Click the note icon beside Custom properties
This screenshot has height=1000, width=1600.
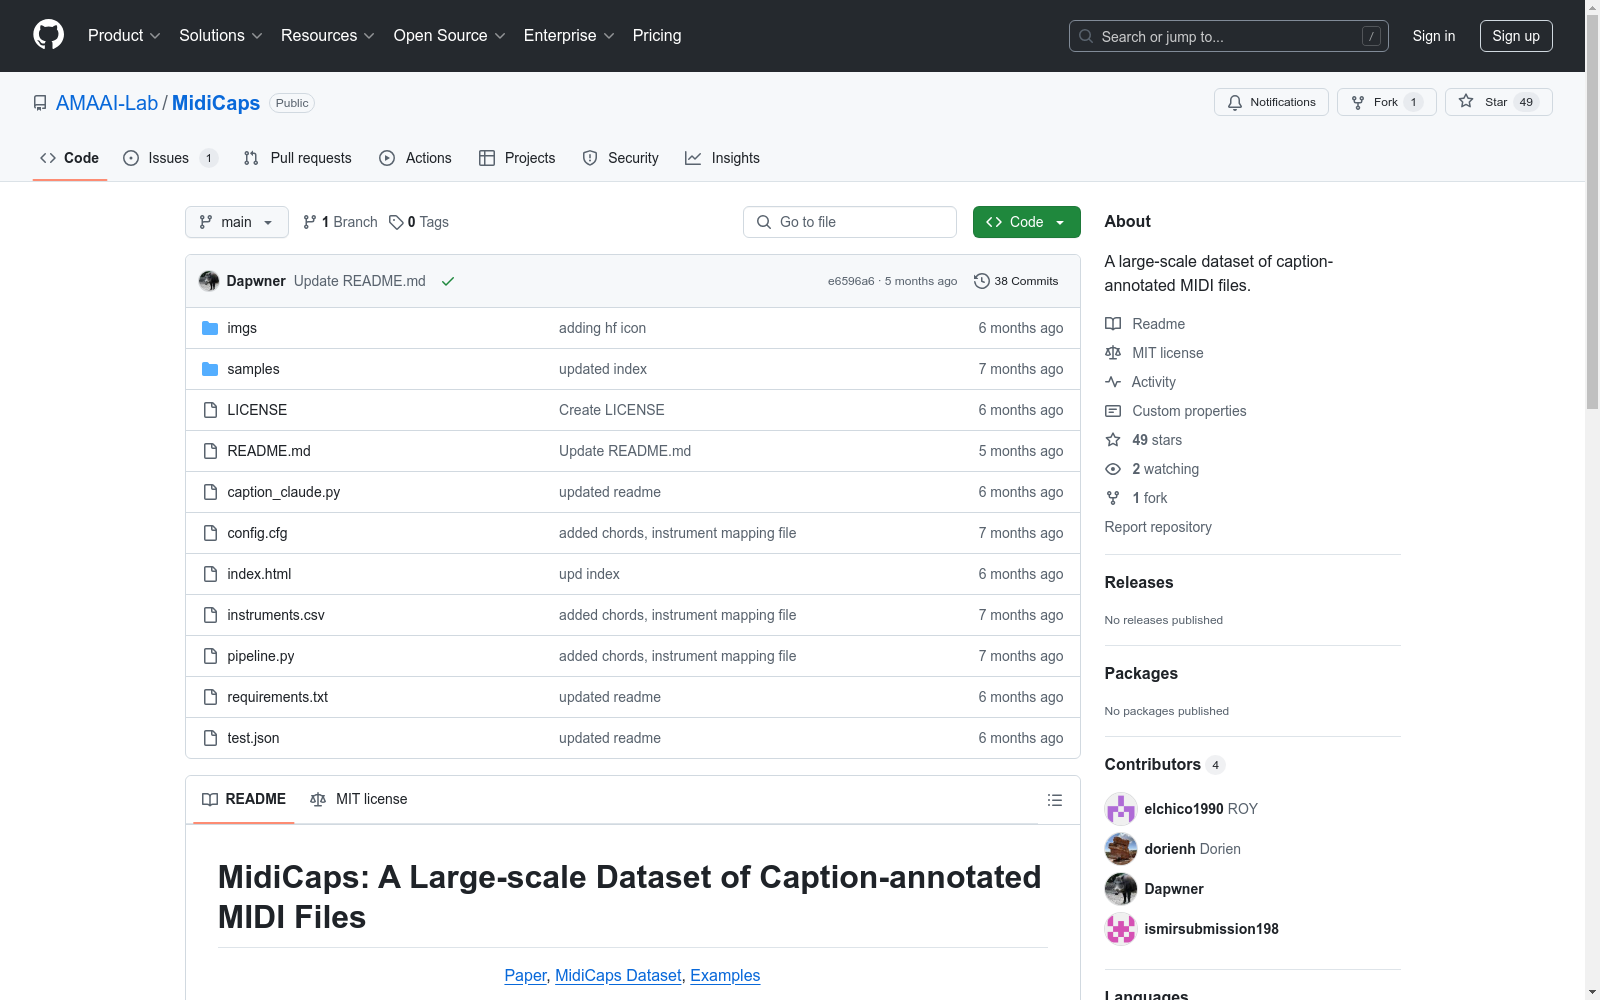point(1113,411)
